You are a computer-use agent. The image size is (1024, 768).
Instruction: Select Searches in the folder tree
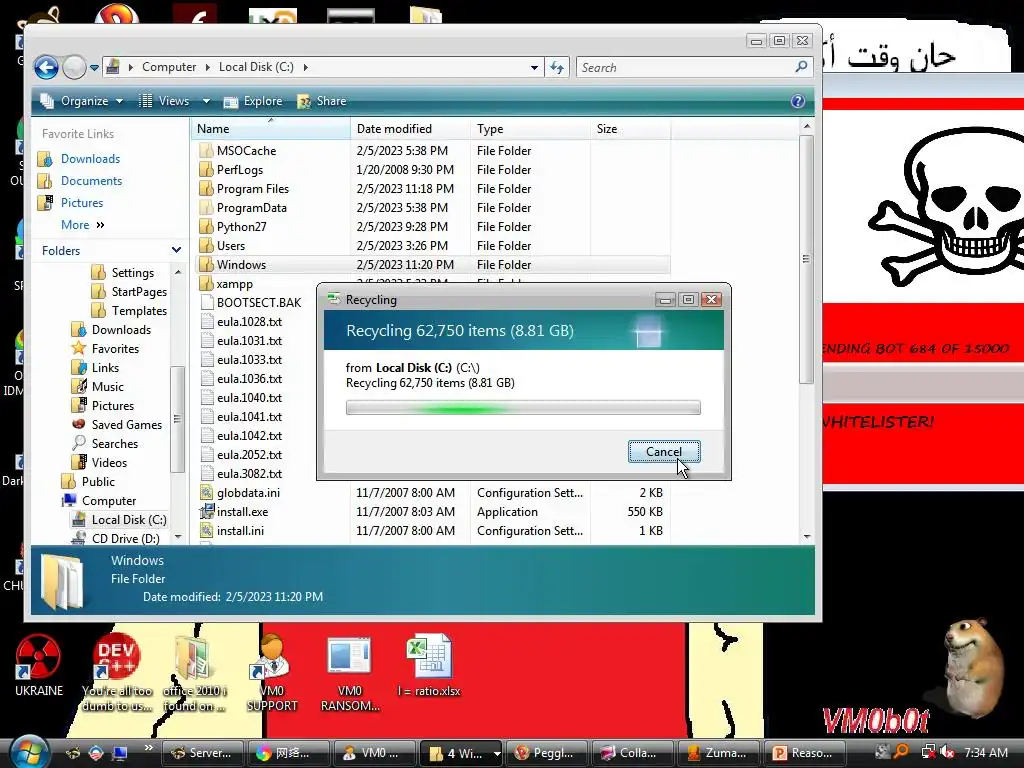point(114,443)
